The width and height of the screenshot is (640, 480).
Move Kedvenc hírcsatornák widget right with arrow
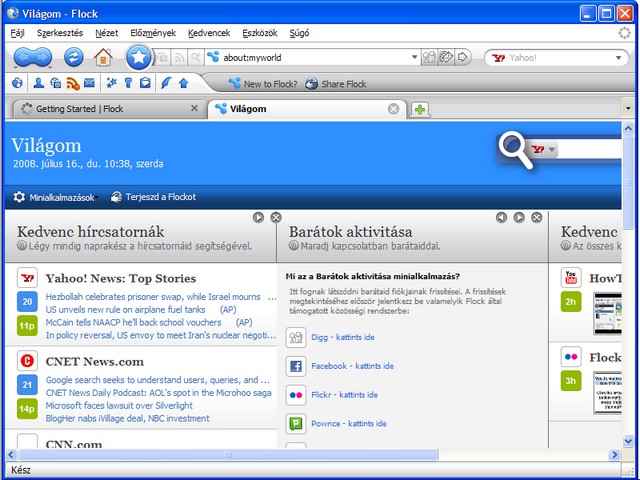pos(258,218)
